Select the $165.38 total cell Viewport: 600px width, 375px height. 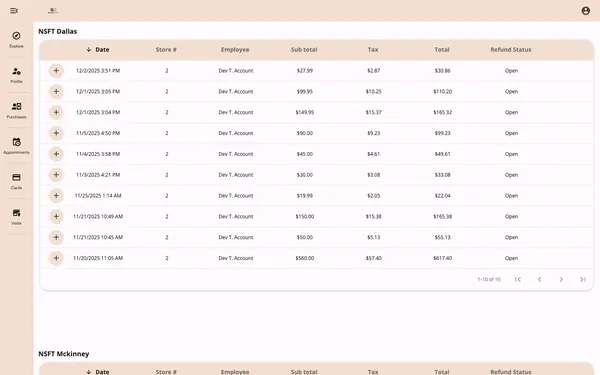coord(442,216)
